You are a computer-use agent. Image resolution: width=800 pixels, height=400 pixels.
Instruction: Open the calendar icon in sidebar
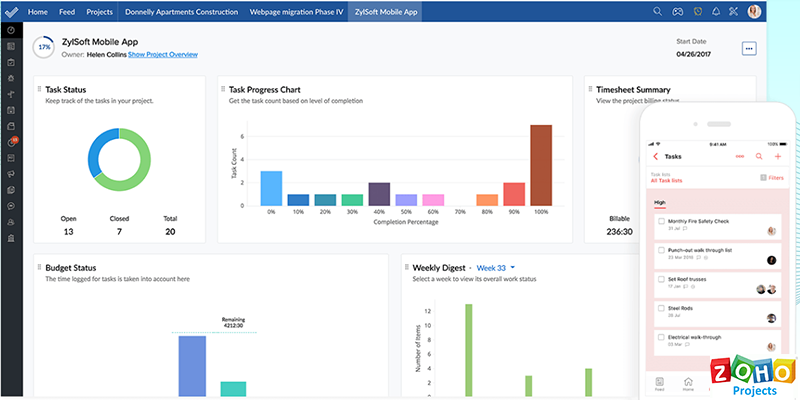[11, 110]
